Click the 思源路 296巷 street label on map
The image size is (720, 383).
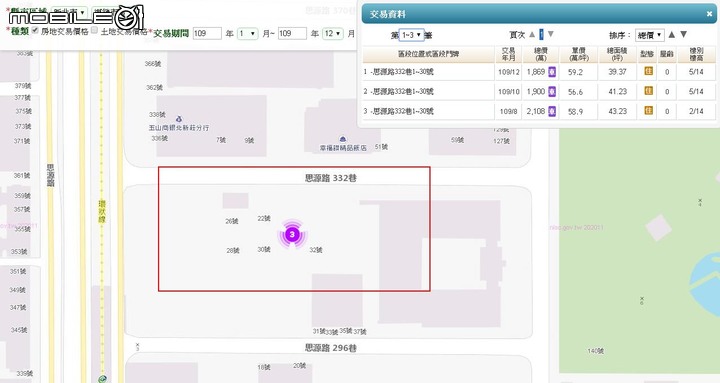coord(331,348)
